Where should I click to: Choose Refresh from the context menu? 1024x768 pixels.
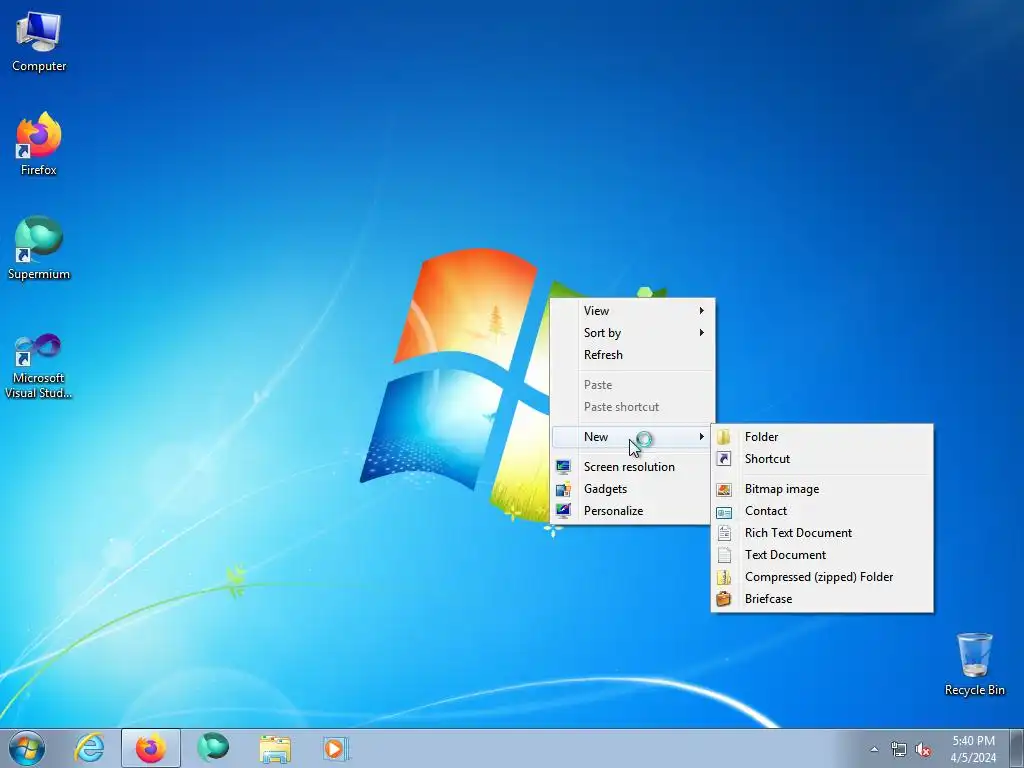pos(633,355)
